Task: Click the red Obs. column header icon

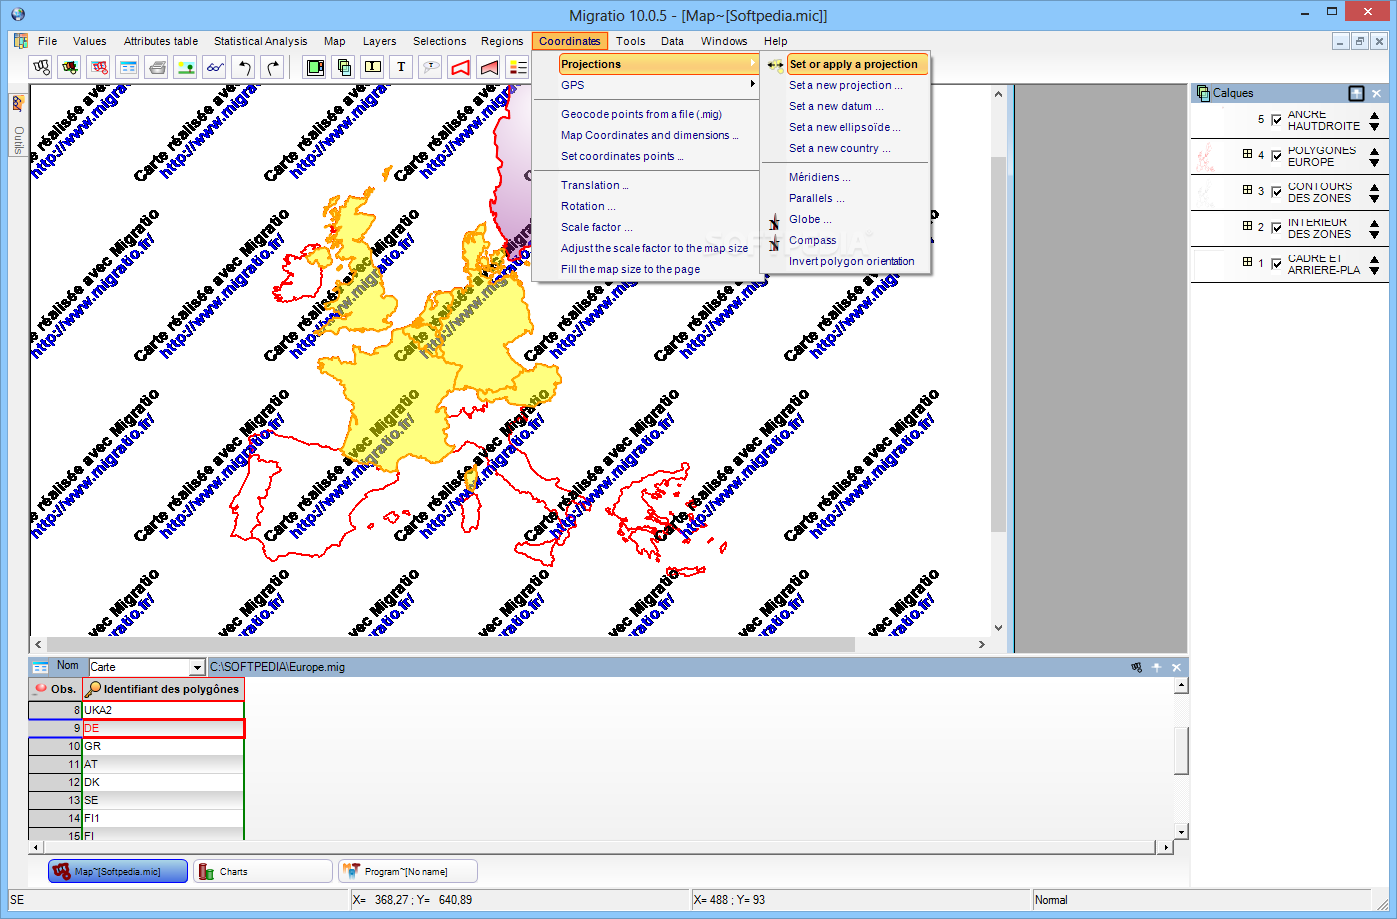Action: 41,689
